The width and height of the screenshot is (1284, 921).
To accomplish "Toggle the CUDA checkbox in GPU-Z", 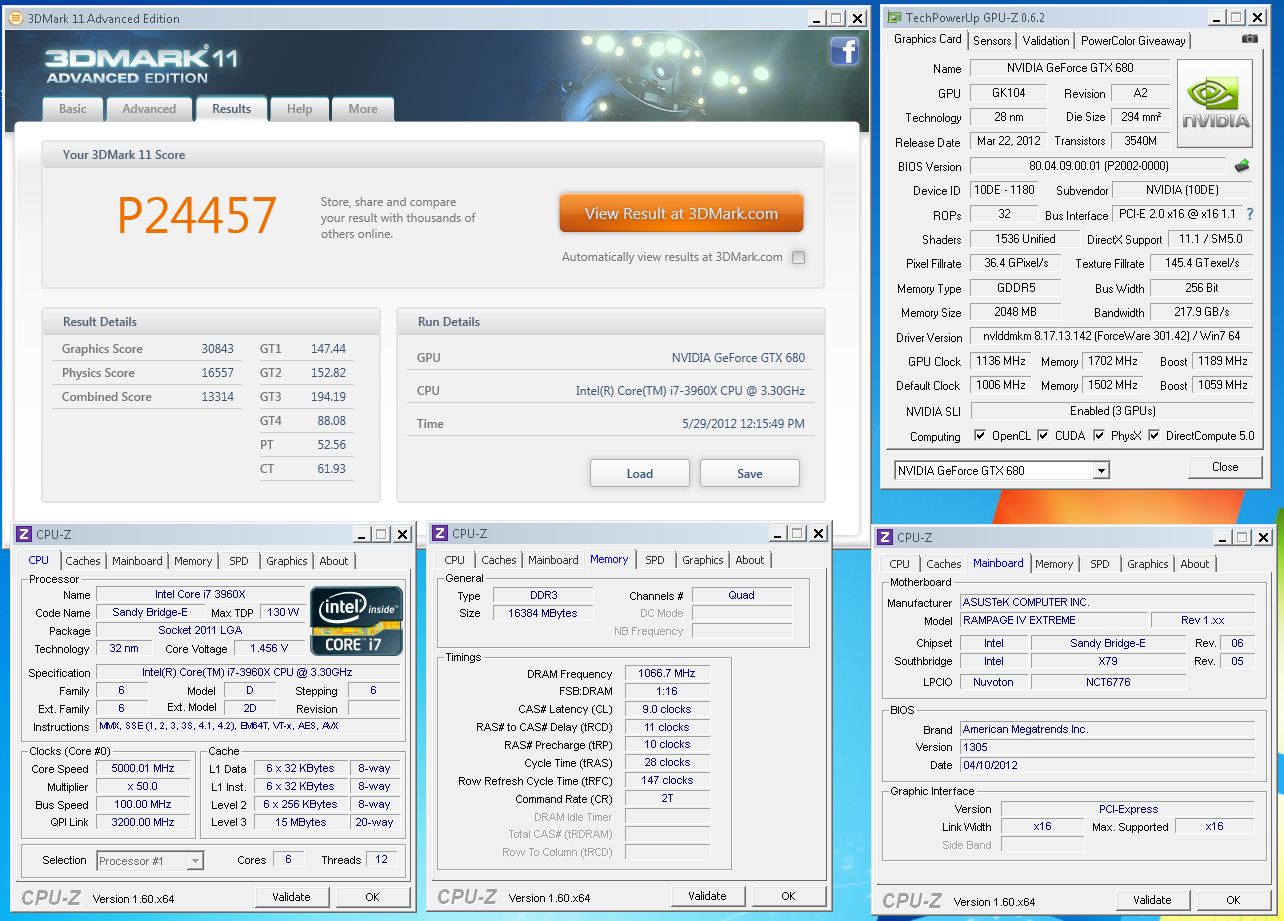I will click(1043, 436).
